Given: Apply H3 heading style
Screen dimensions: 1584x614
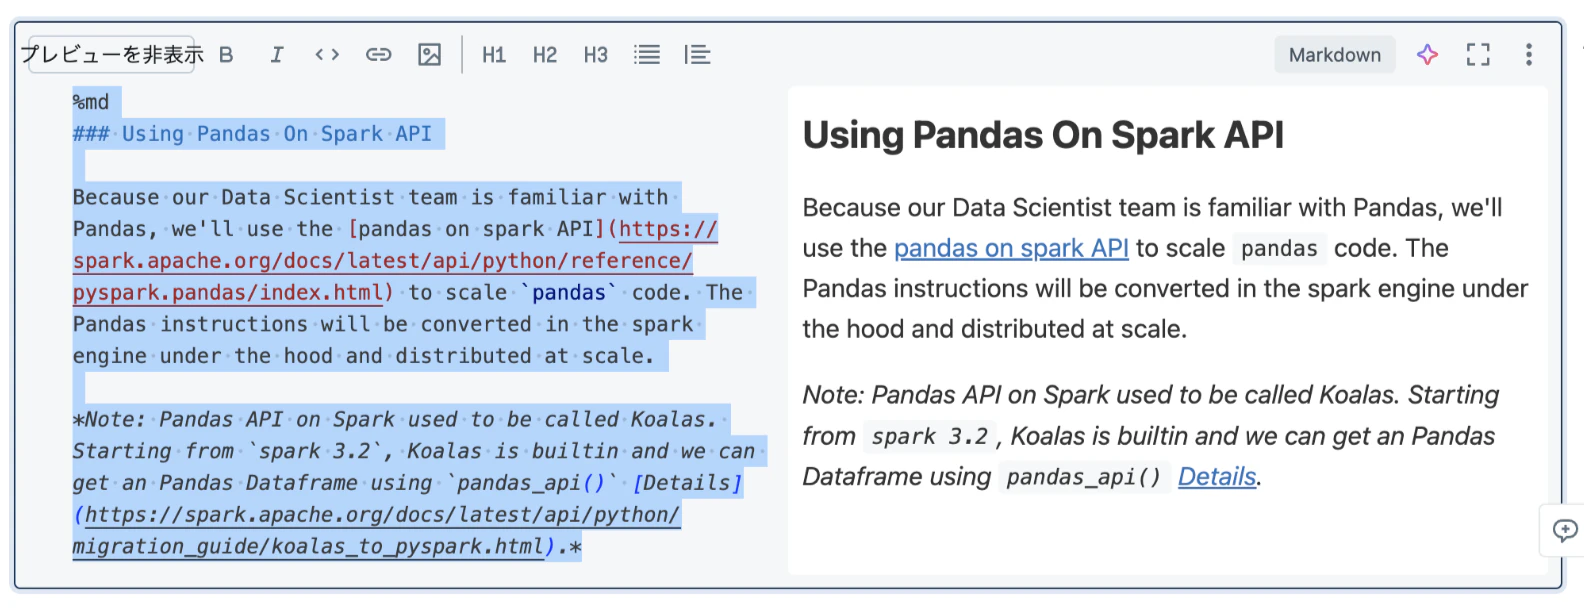Looking at the screenshot, I should (x=596, y=55).
